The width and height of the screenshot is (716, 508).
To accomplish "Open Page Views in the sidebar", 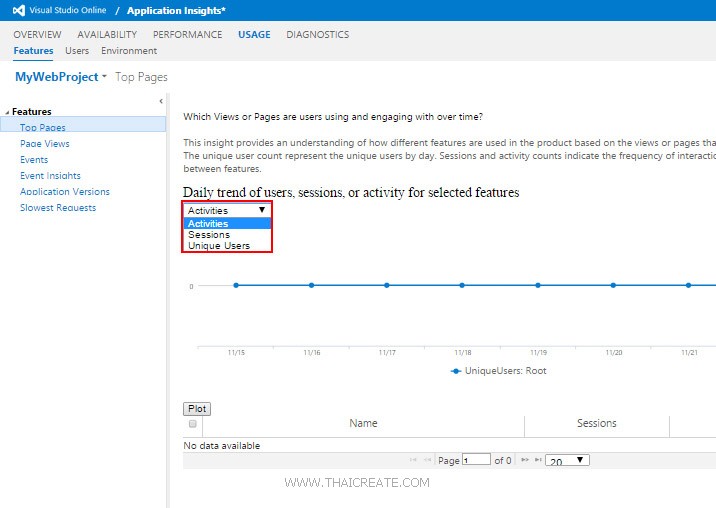I will (x=45, y=143).
